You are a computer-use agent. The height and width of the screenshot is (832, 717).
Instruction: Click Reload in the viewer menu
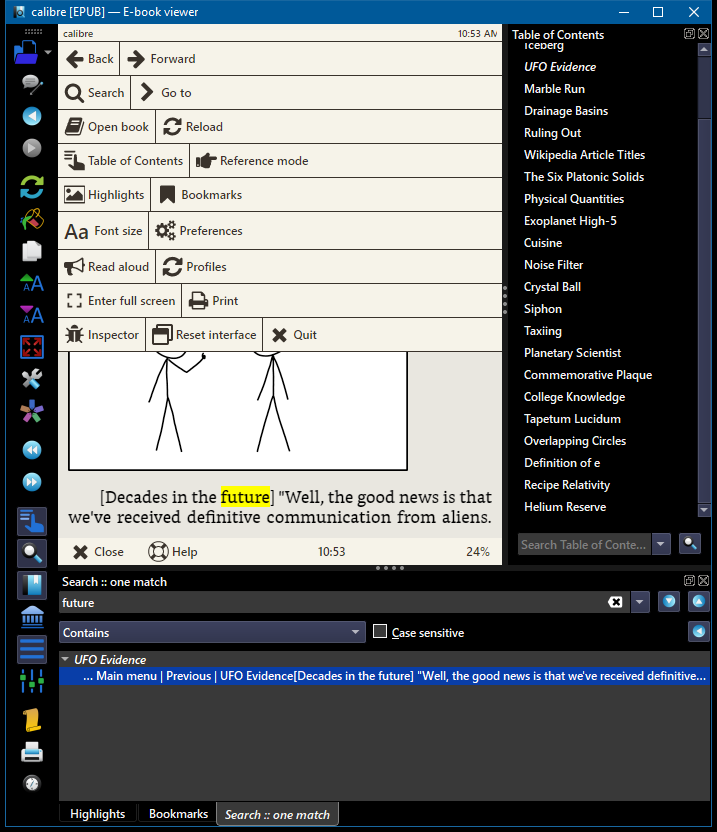(193, 127)
